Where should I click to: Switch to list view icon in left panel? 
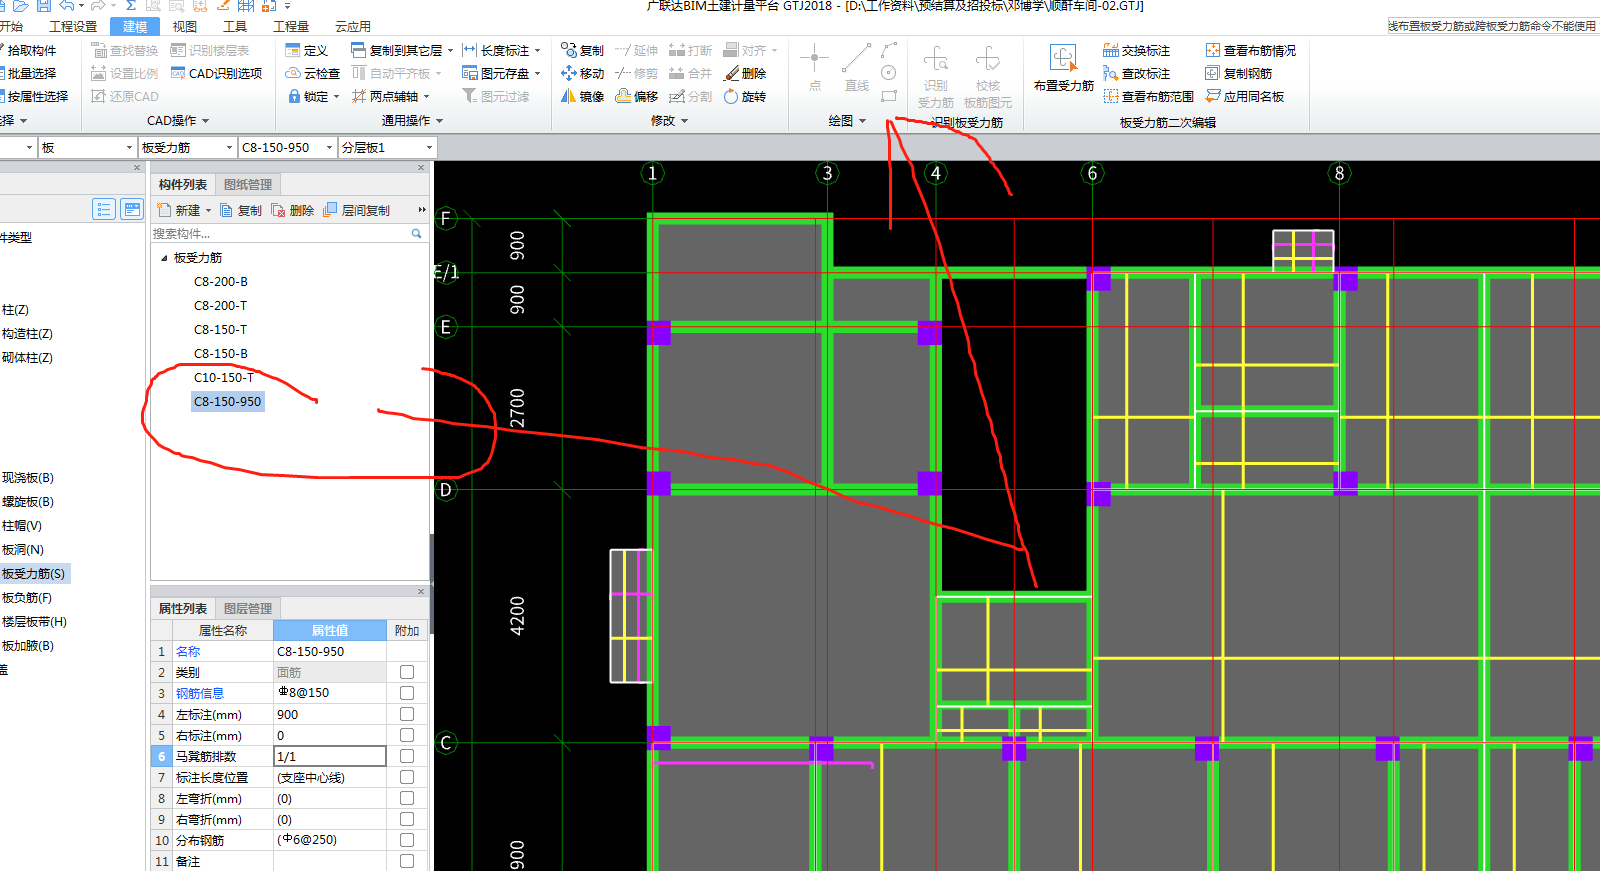coord(104,209)
